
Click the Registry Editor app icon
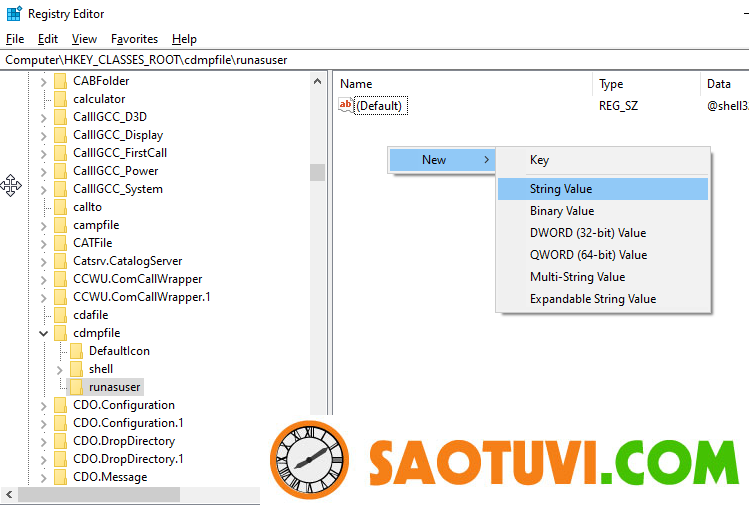[x=14, y=13]
